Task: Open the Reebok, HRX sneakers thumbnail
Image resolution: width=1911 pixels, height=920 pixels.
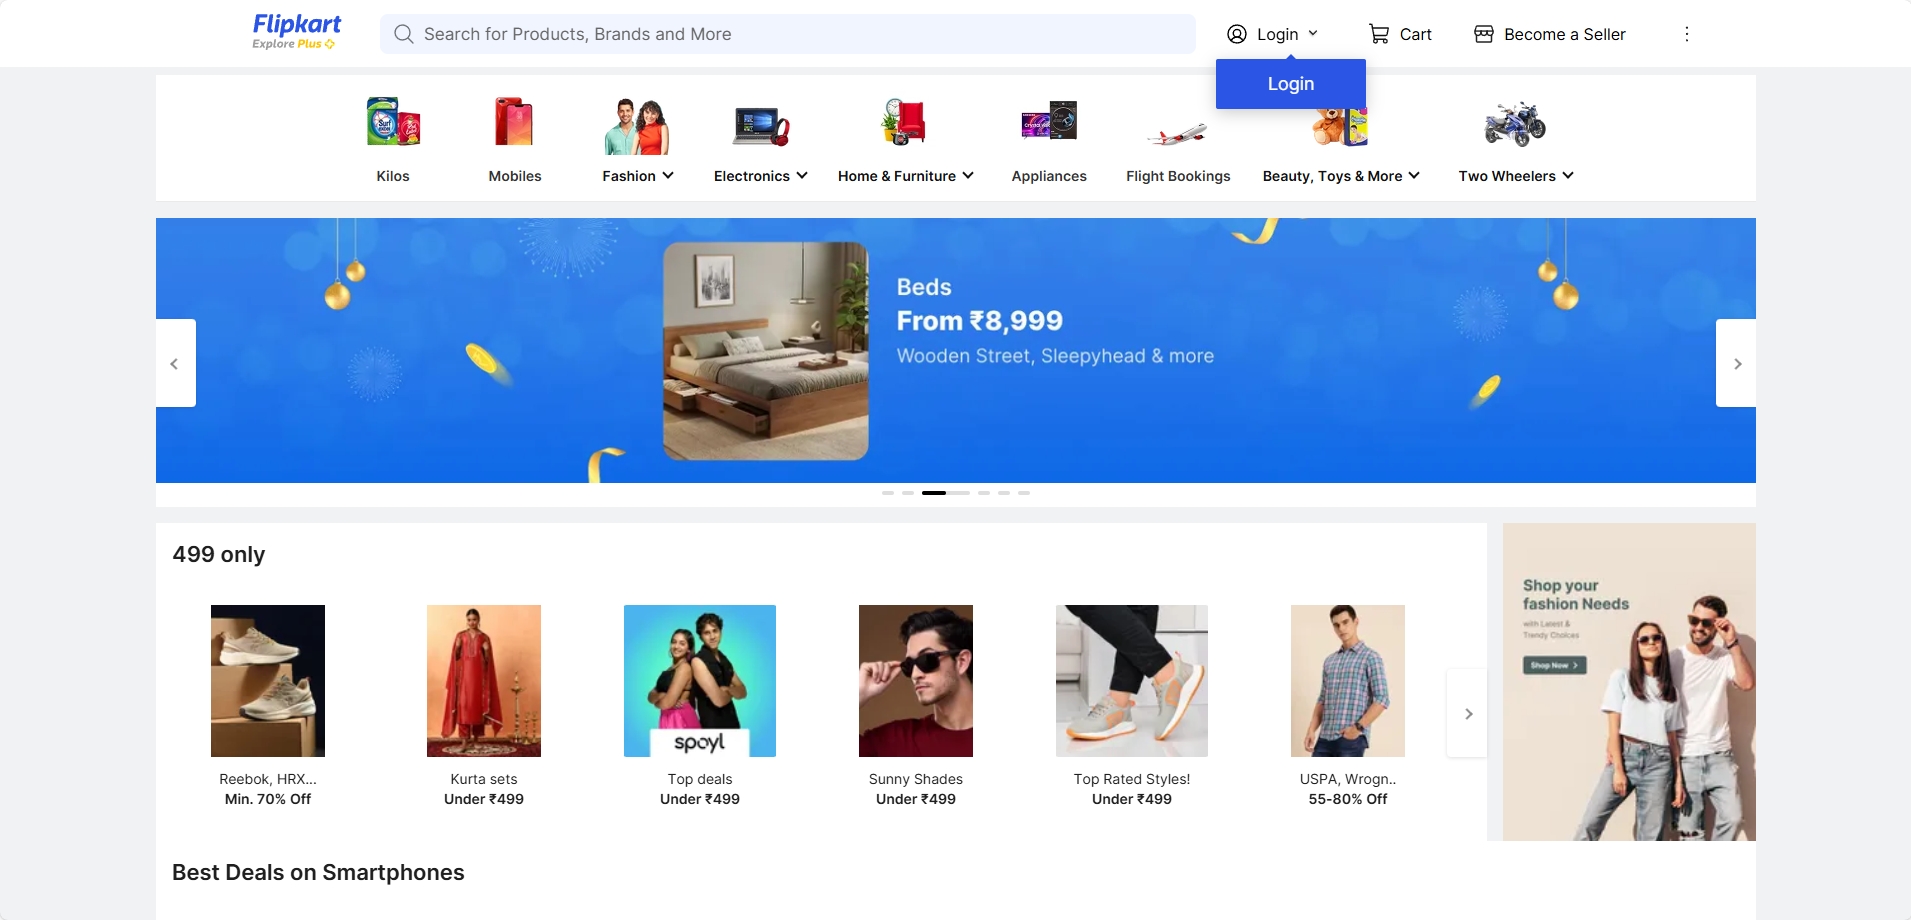Action: [268, 681]
